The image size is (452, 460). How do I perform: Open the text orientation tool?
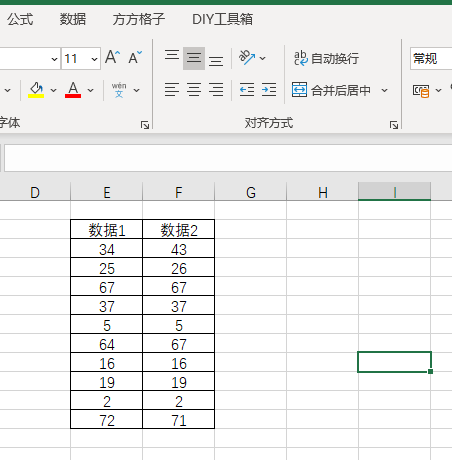(247, 58)
